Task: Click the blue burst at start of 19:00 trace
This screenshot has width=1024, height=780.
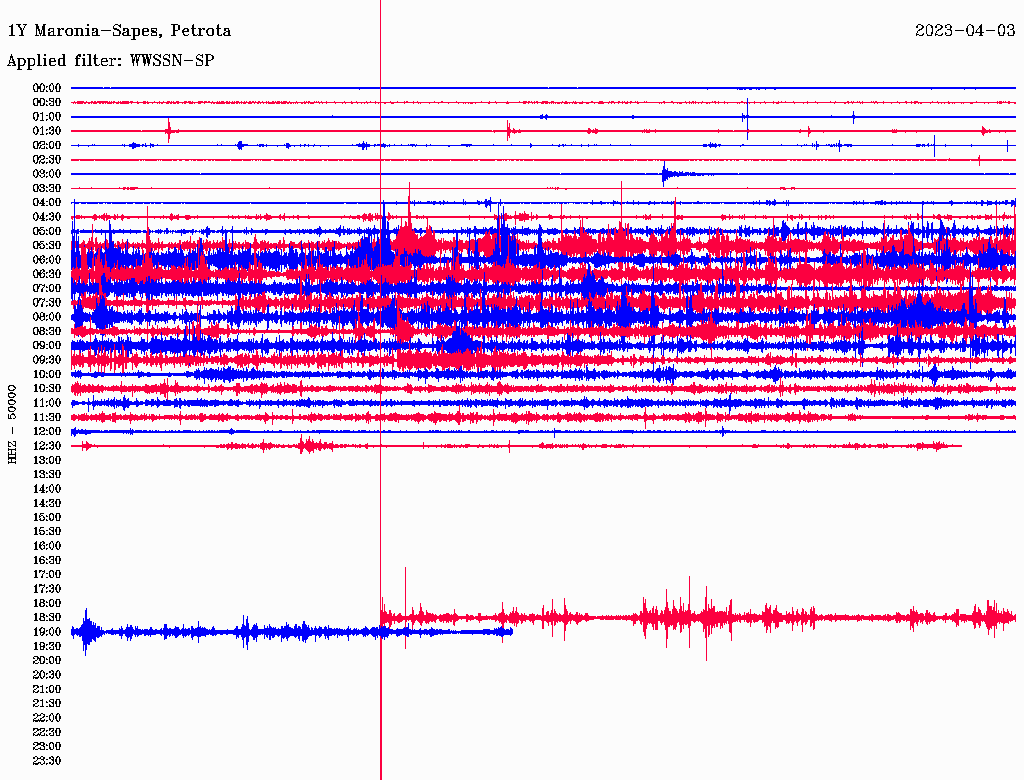Action: [86, 632]
